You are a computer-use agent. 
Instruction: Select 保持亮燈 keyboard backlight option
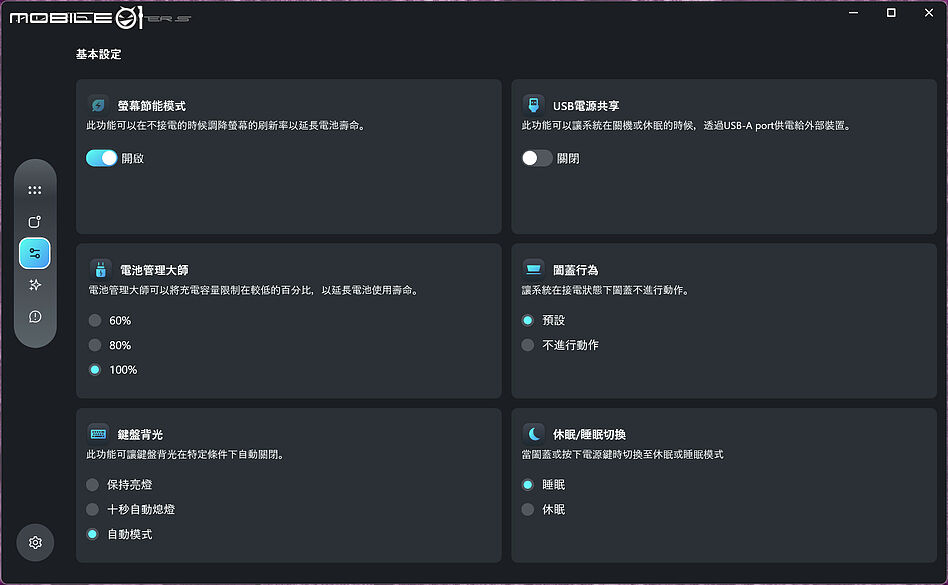pyautogui.click(x=93, y=485)
